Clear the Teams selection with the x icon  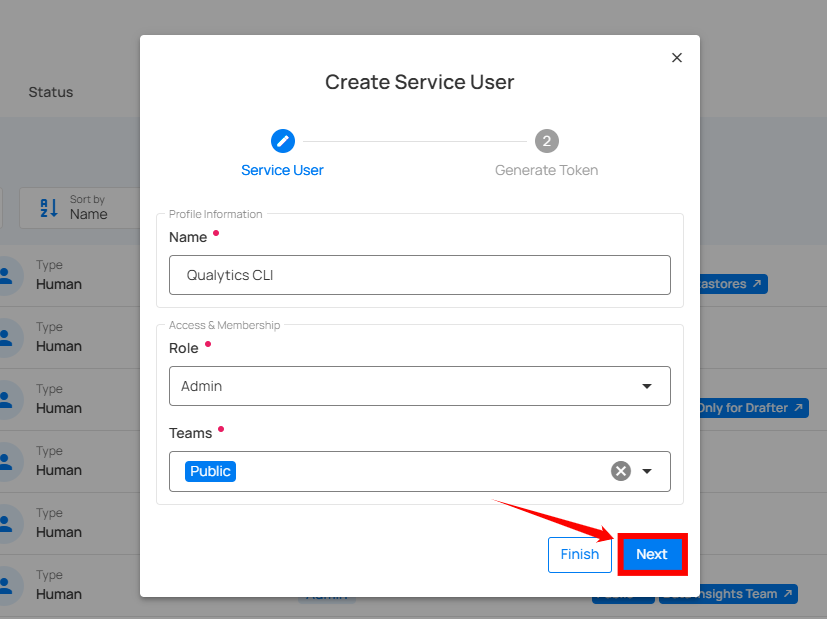(x=621, y=471)
